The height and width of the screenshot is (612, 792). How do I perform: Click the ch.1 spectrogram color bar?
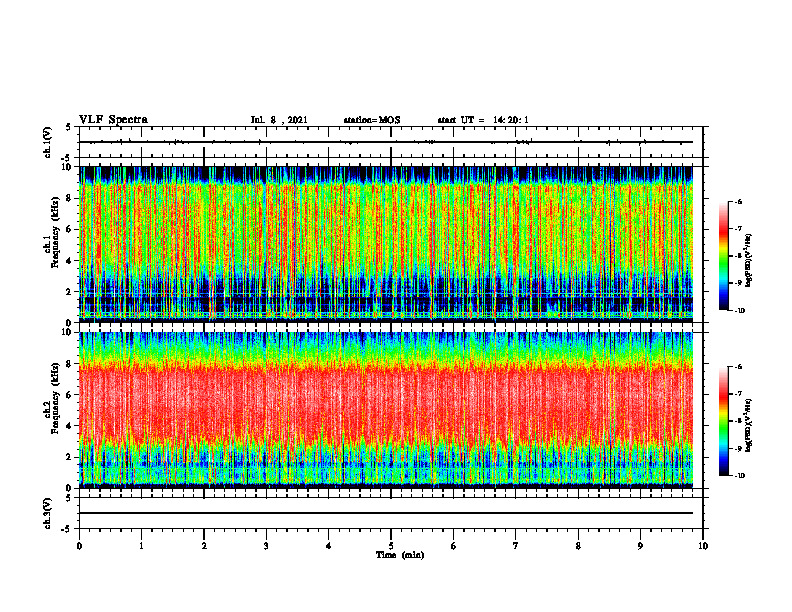(x=723, y=256)
